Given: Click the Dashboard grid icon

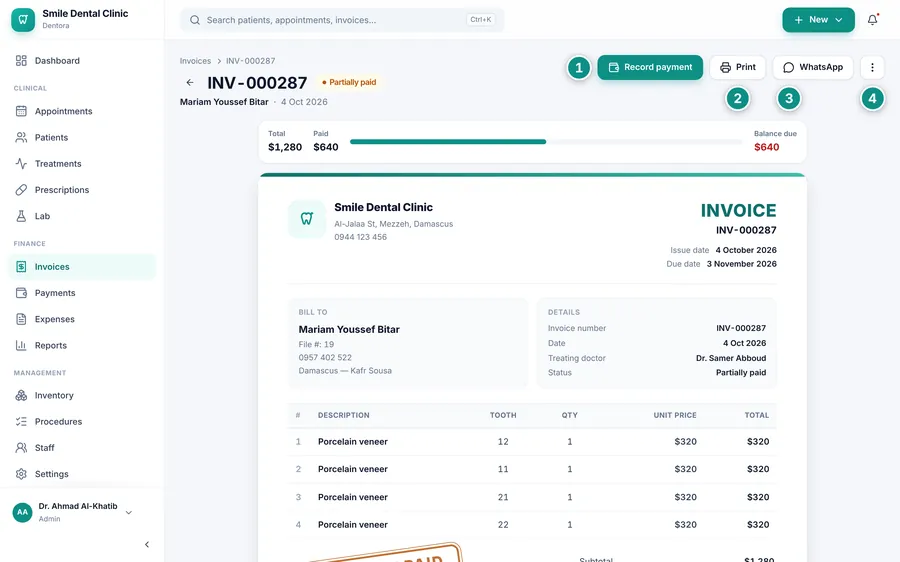Looking at the screenshot, I should (x=21, y=61).
